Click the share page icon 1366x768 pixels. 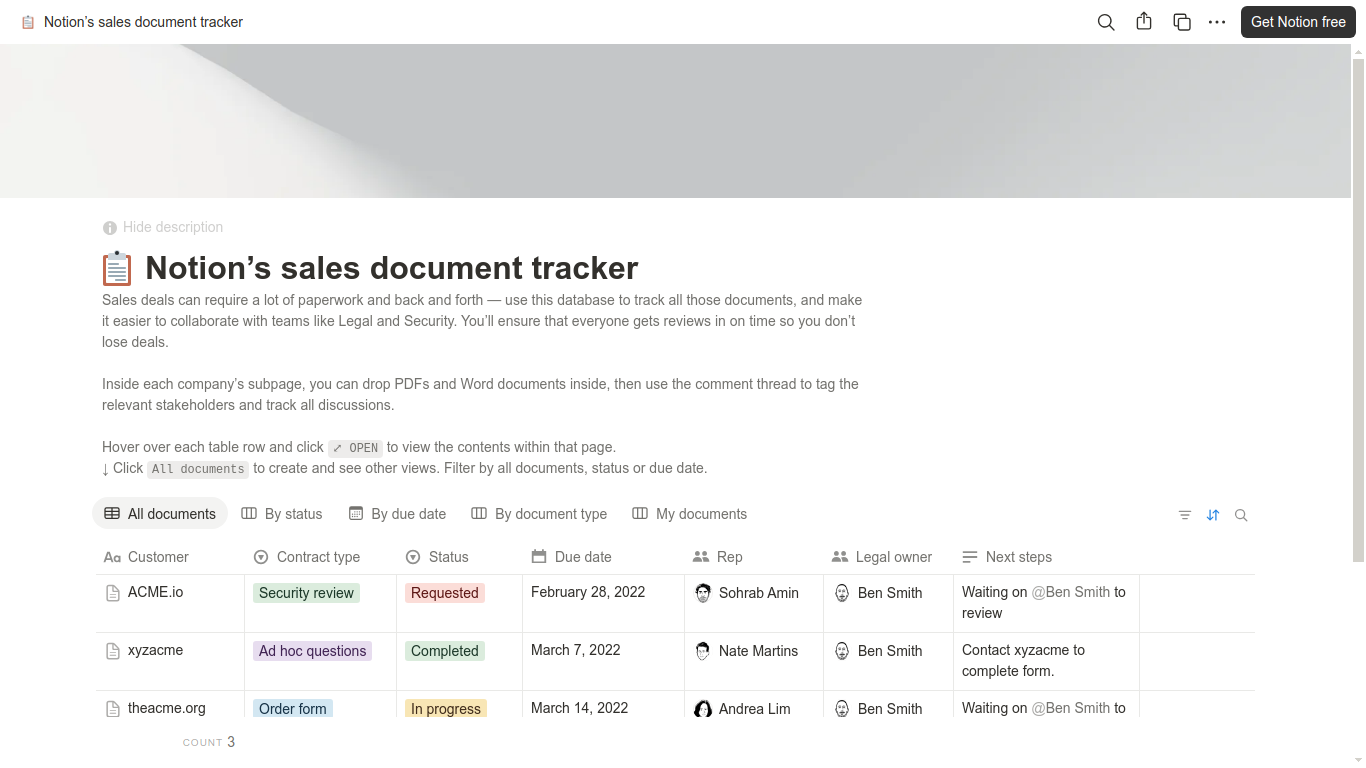click(x=1144, y=22)
